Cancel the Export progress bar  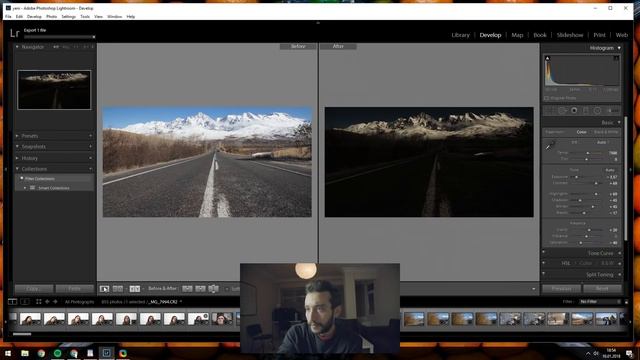94,37
